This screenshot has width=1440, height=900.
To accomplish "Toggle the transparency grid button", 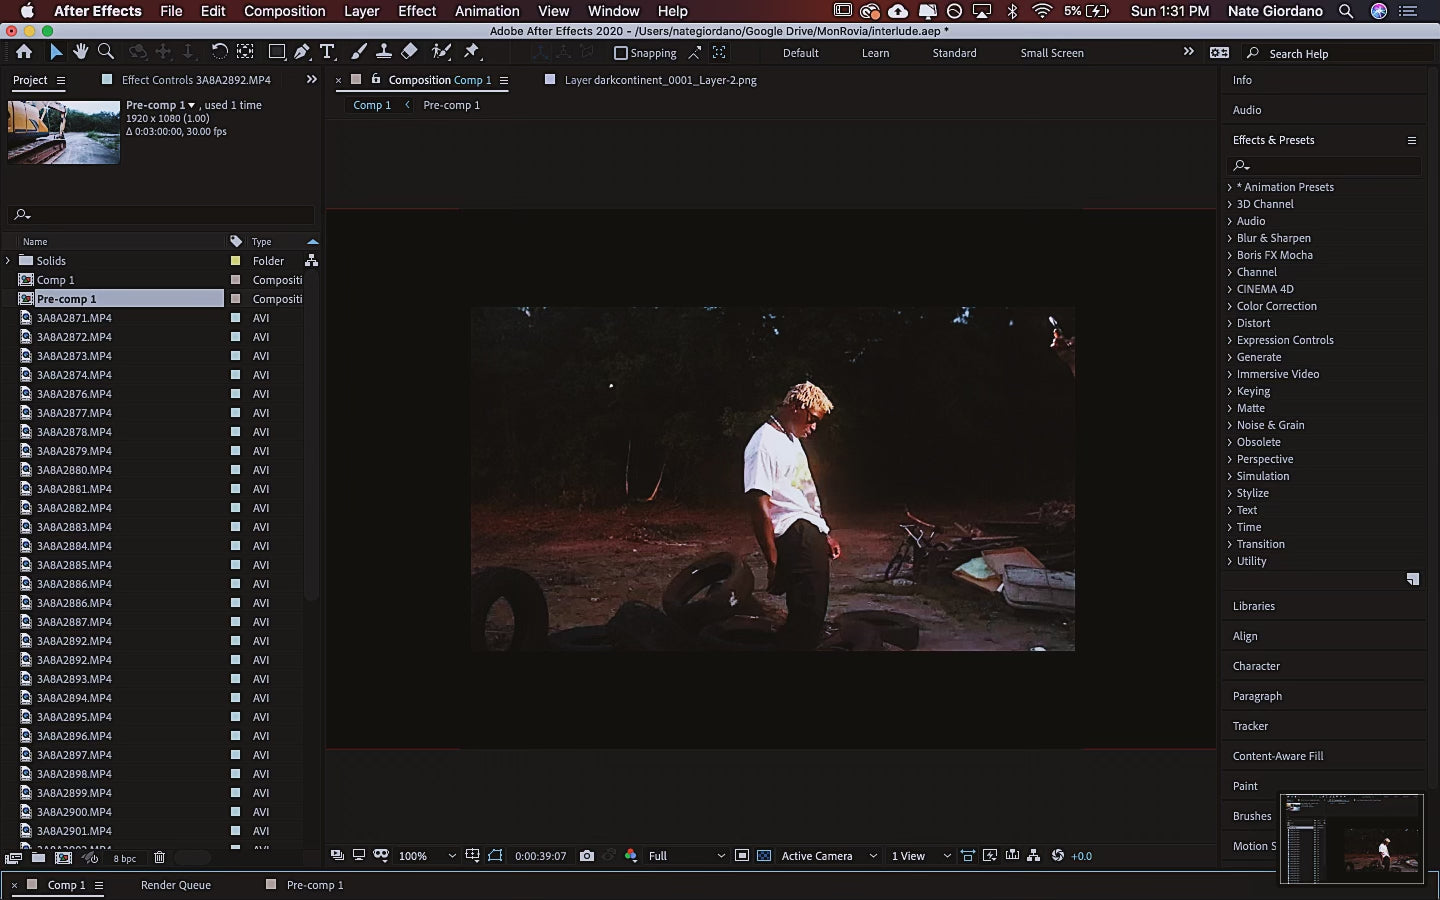I will pyautogui.click(x=764, y=856).
